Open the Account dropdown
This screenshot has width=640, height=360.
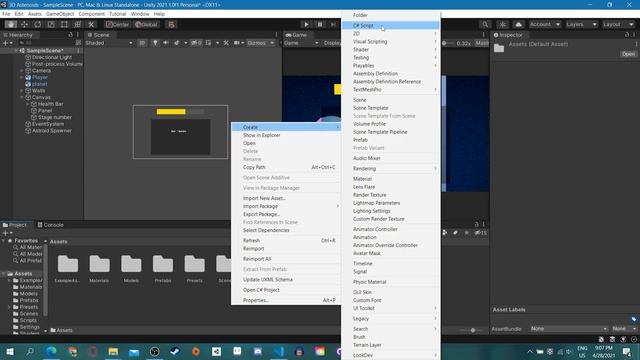(544, 24)
